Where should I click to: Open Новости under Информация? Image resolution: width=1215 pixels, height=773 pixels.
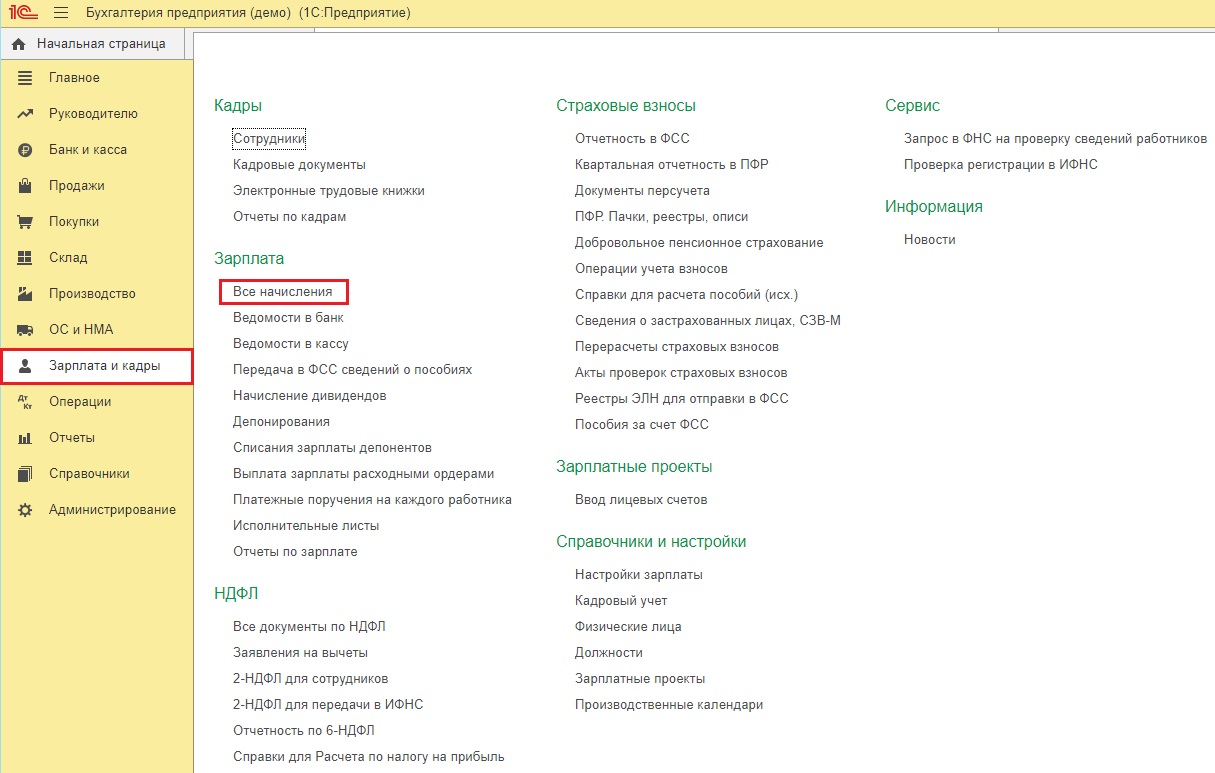927,239
